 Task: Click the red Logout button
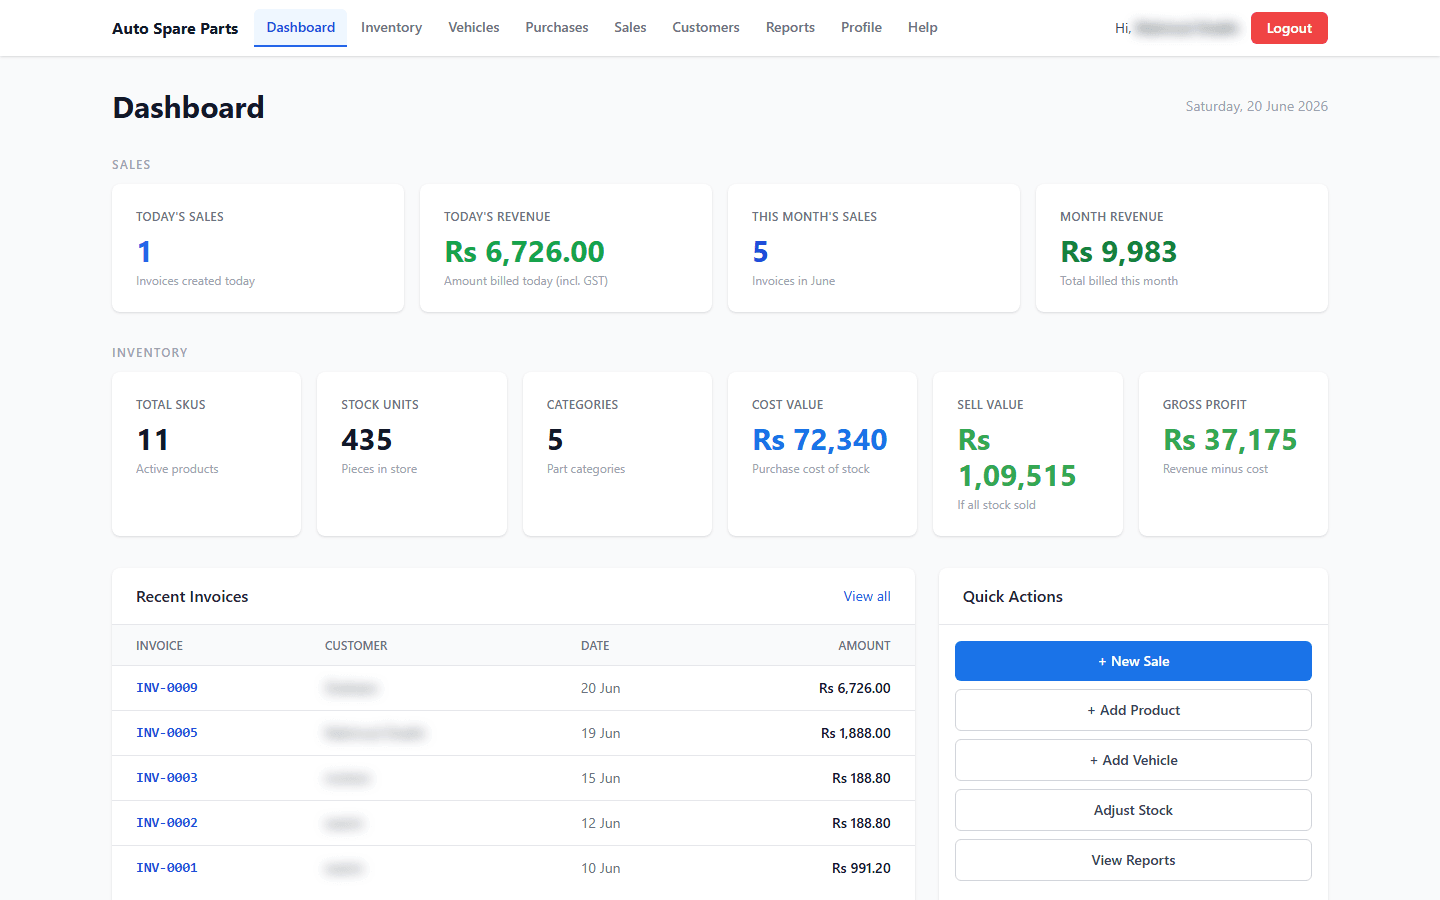1289,28
